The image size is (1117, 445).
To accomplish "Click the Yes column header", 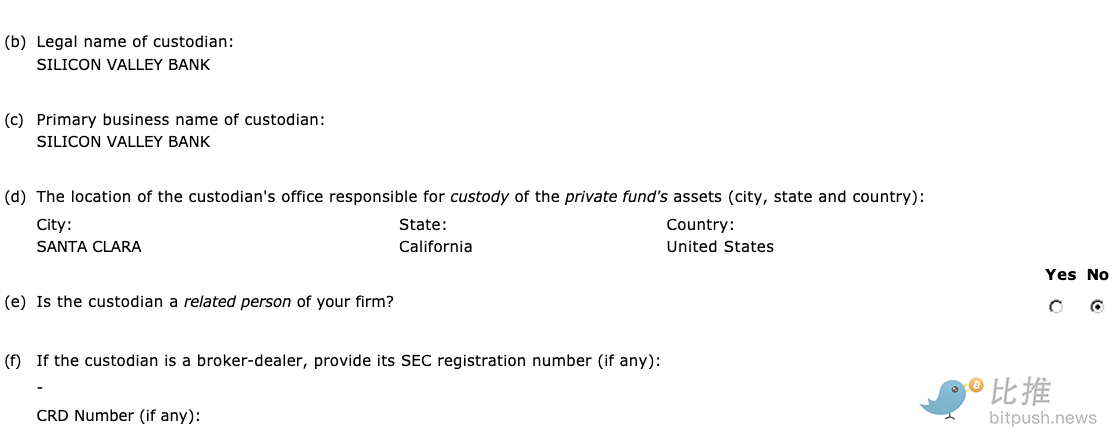I will (1061, 275).
